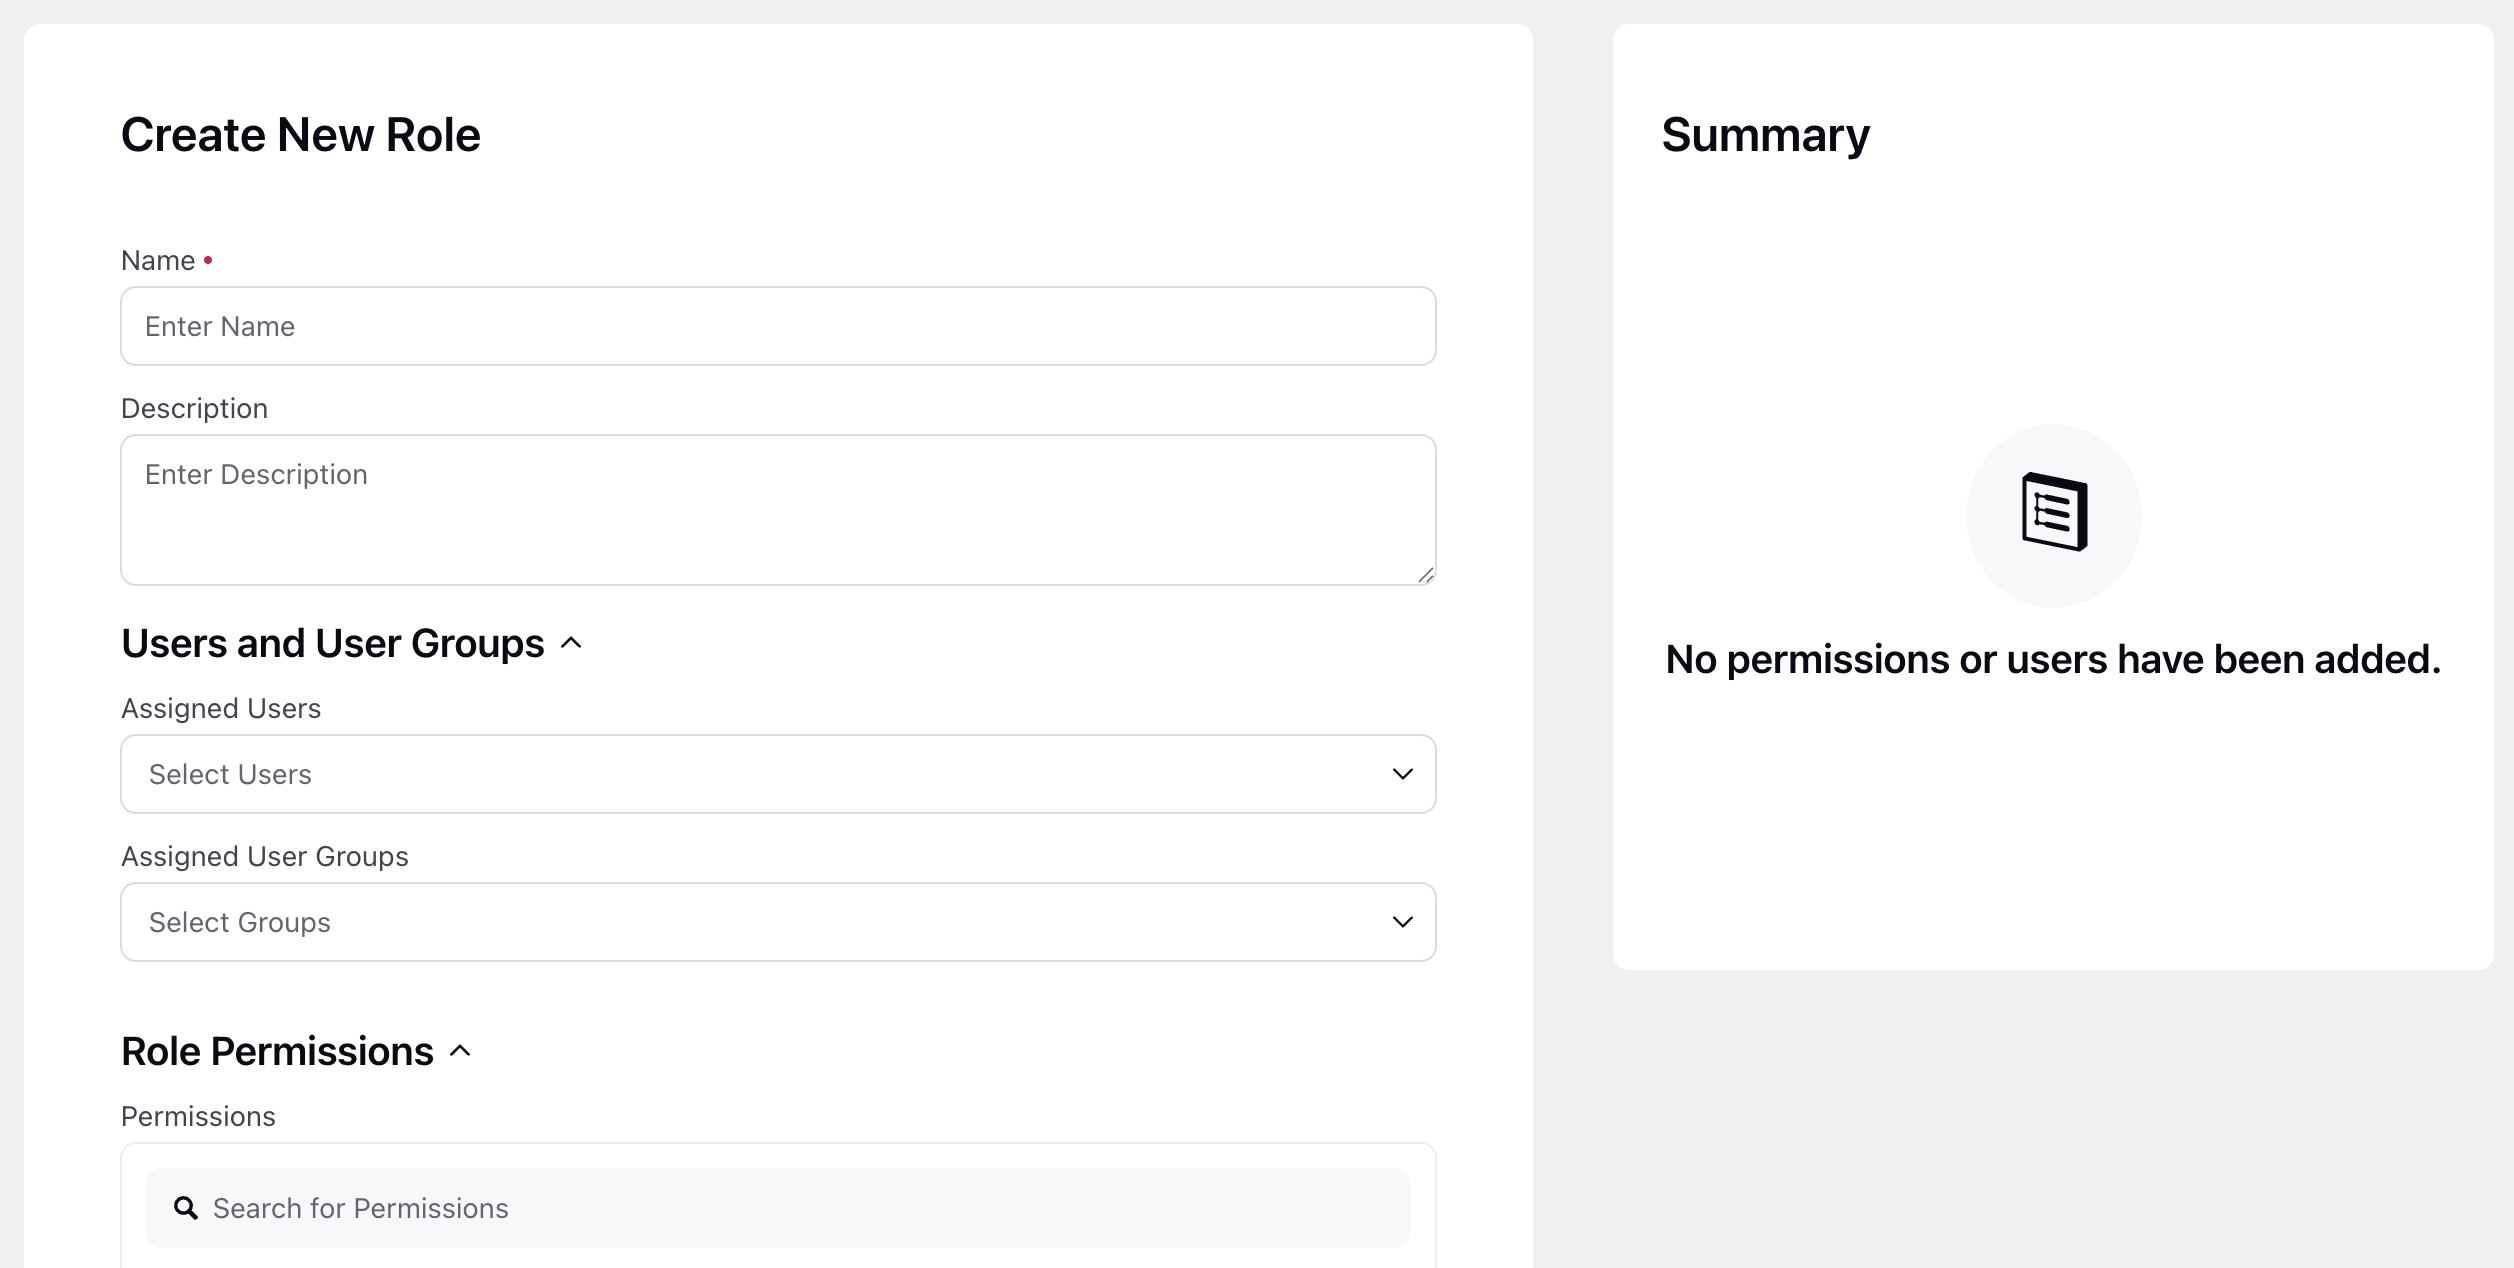Open the Select Groups dropdown
This screenshot has width=2514, height=1268.
coord(778,922)
